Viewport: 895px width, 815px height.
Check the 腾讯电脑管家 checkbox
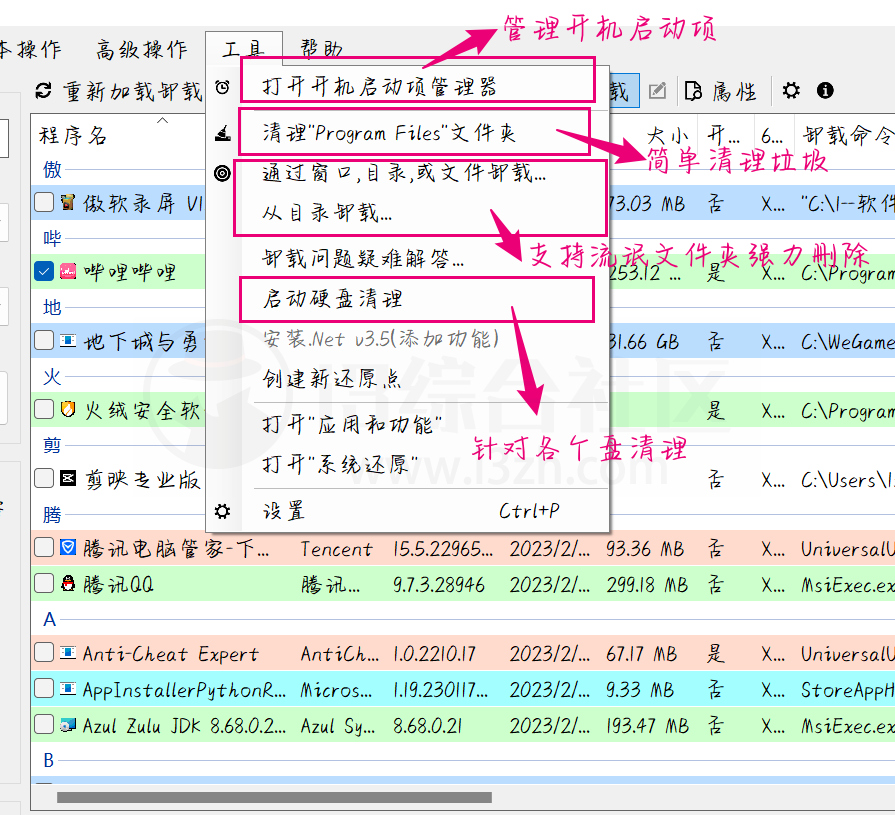tap(44, 548)
